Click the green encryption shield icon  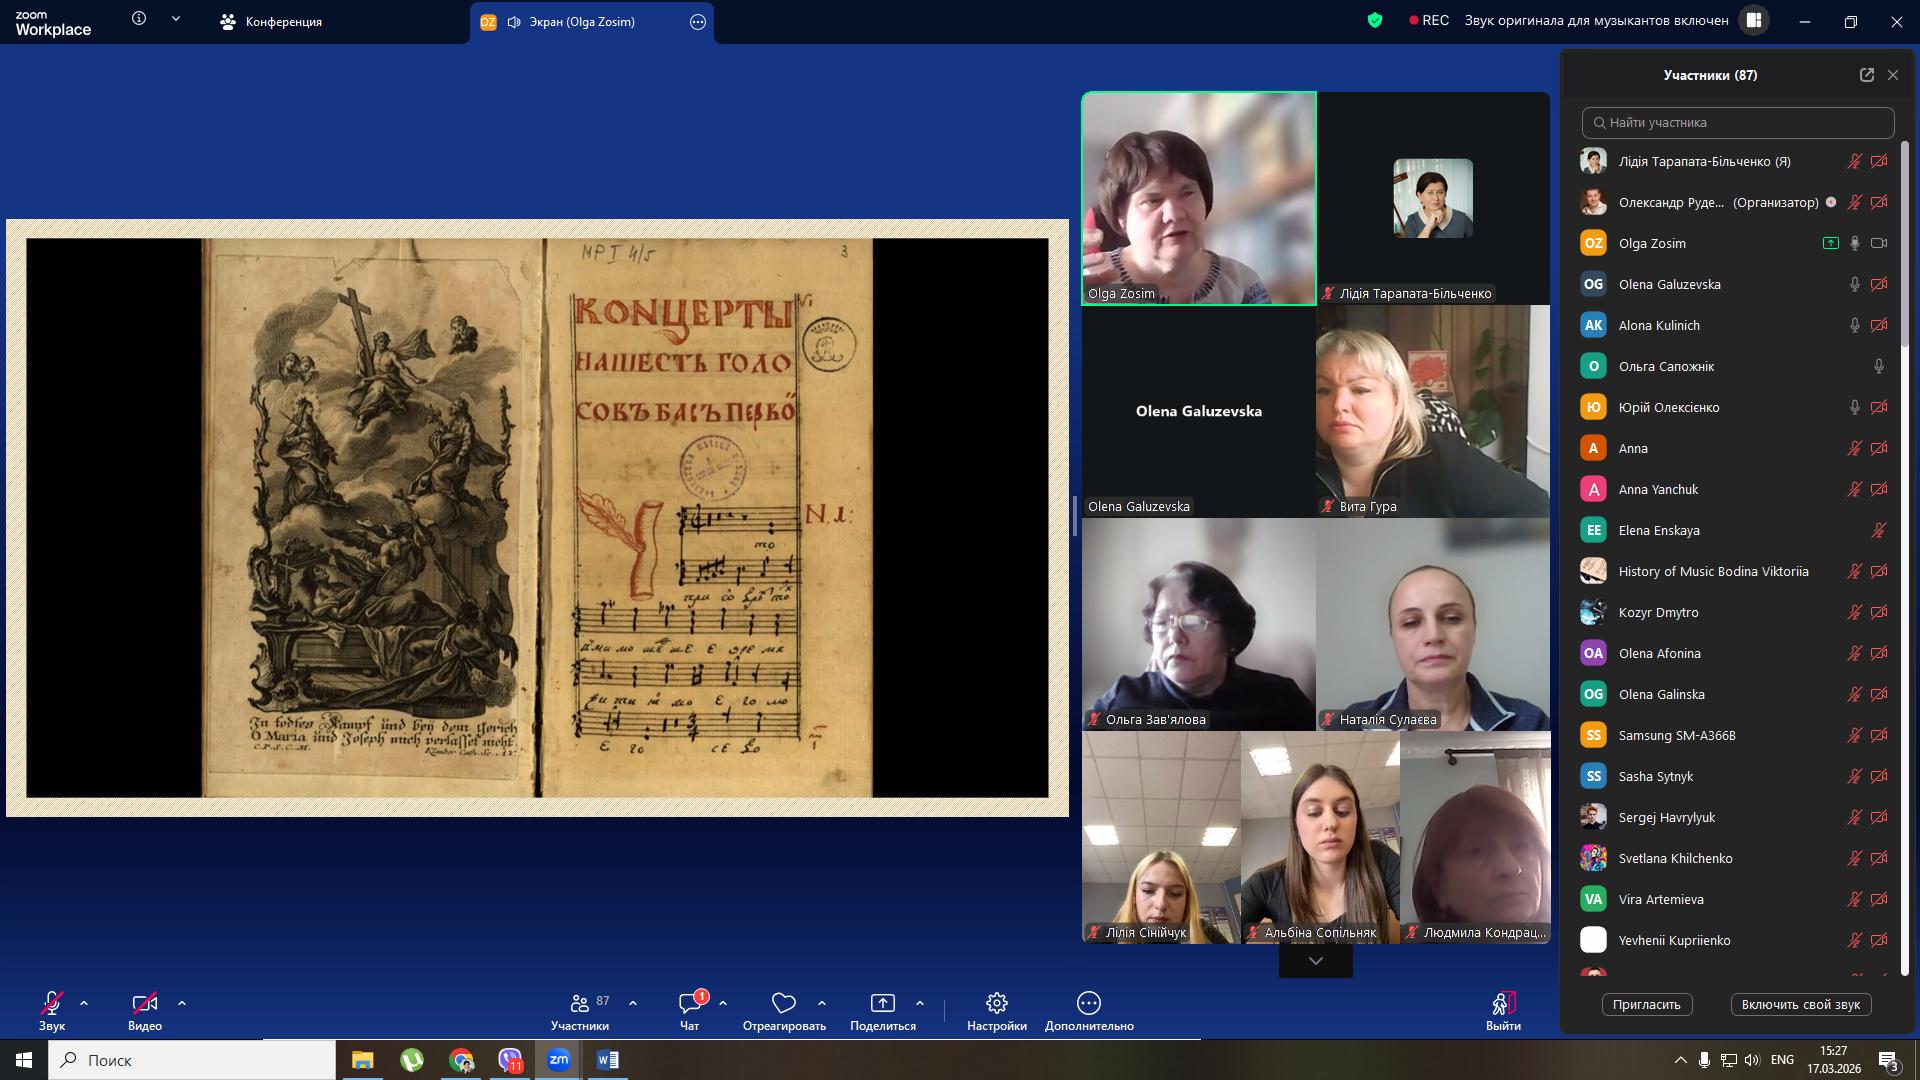pos(1375,20)
